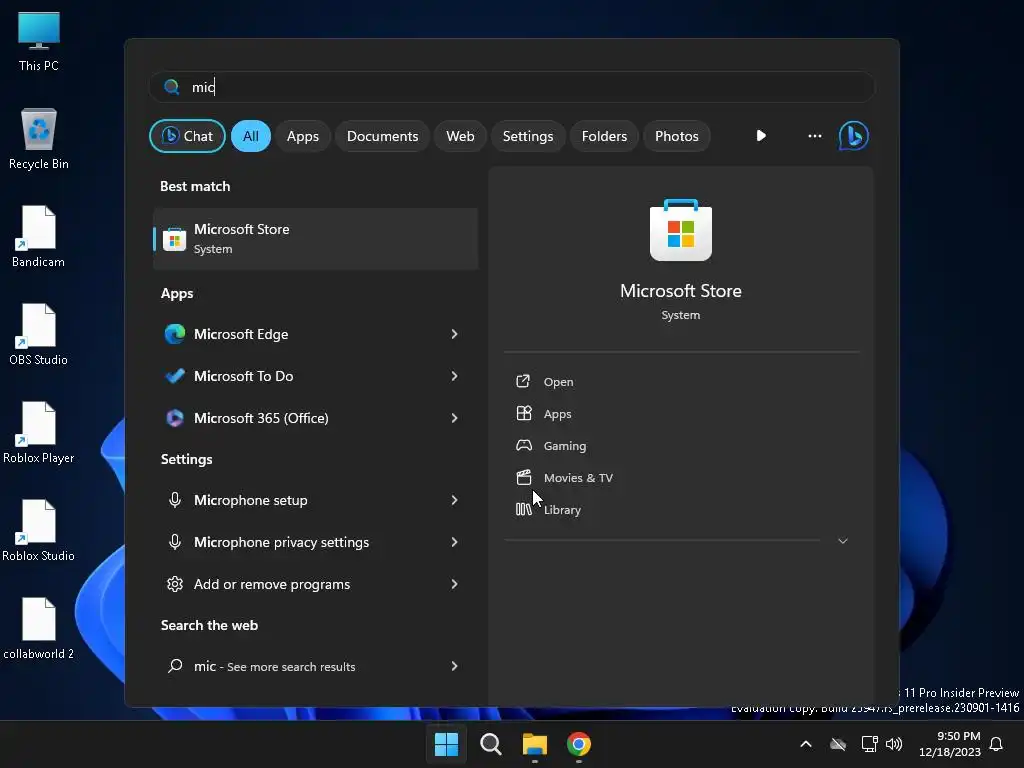Click the search magnifier icon in search box
1024x768 pixels.
pos(172,87)
